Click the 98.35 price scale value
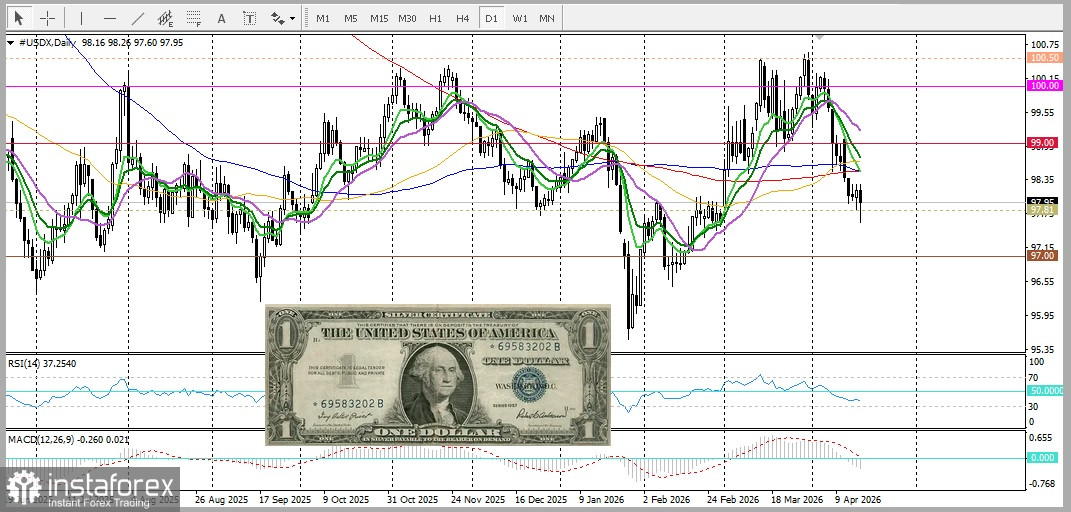Screen dimensions: 1071x512 click(1044, 180)
